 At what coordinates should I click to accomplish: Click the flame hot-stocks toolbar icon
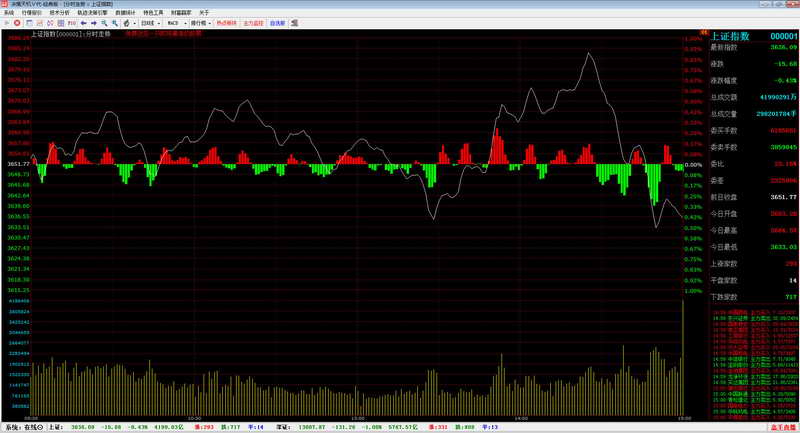127,23
